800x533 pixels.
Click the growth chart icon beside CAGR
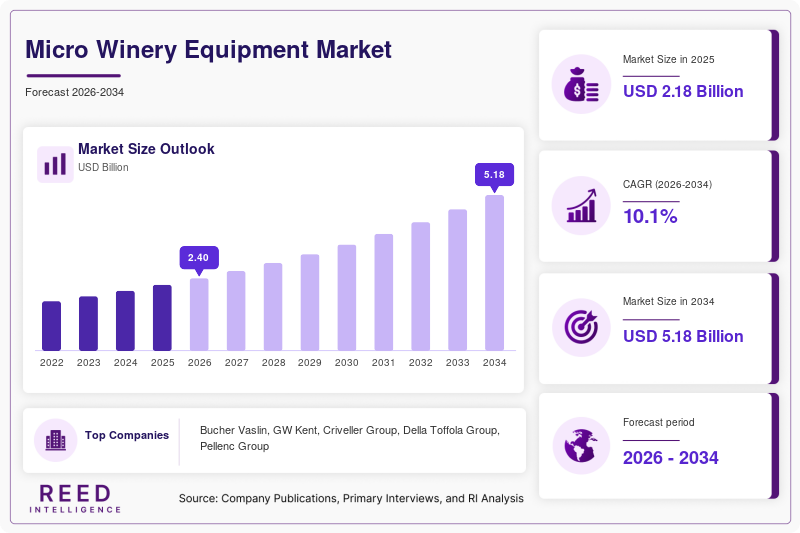[581, 206]
